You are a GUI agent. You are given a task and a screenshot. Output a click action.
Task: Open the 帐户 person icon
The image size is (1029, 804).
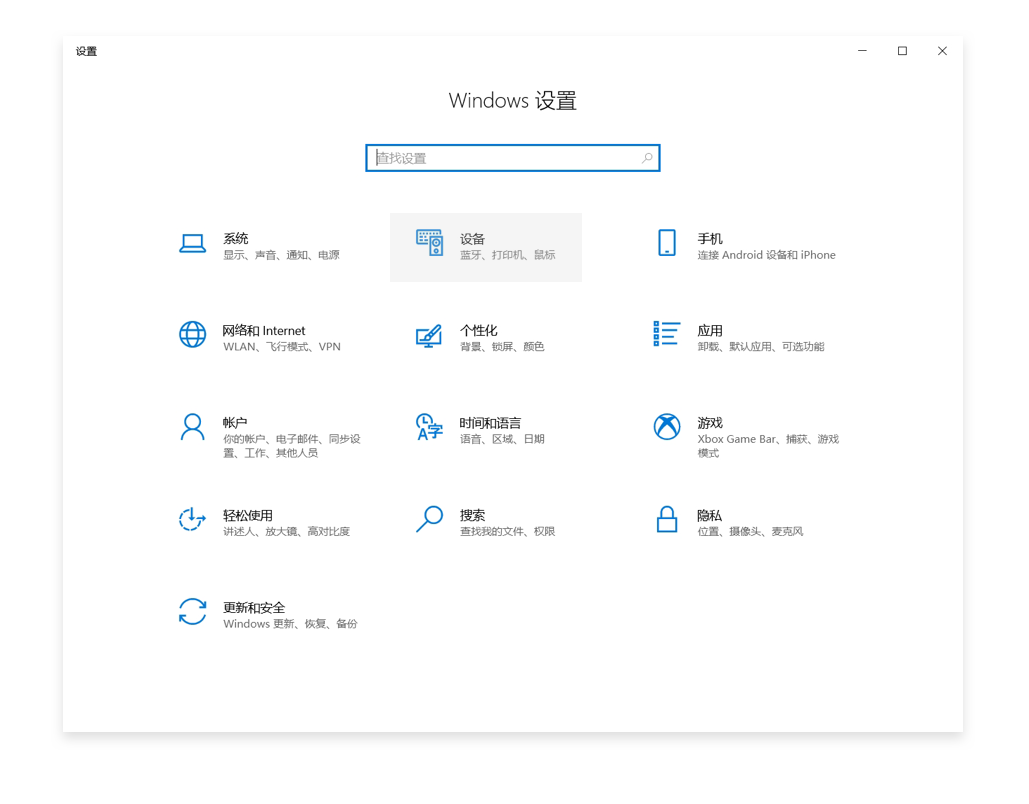coord(192,427)
